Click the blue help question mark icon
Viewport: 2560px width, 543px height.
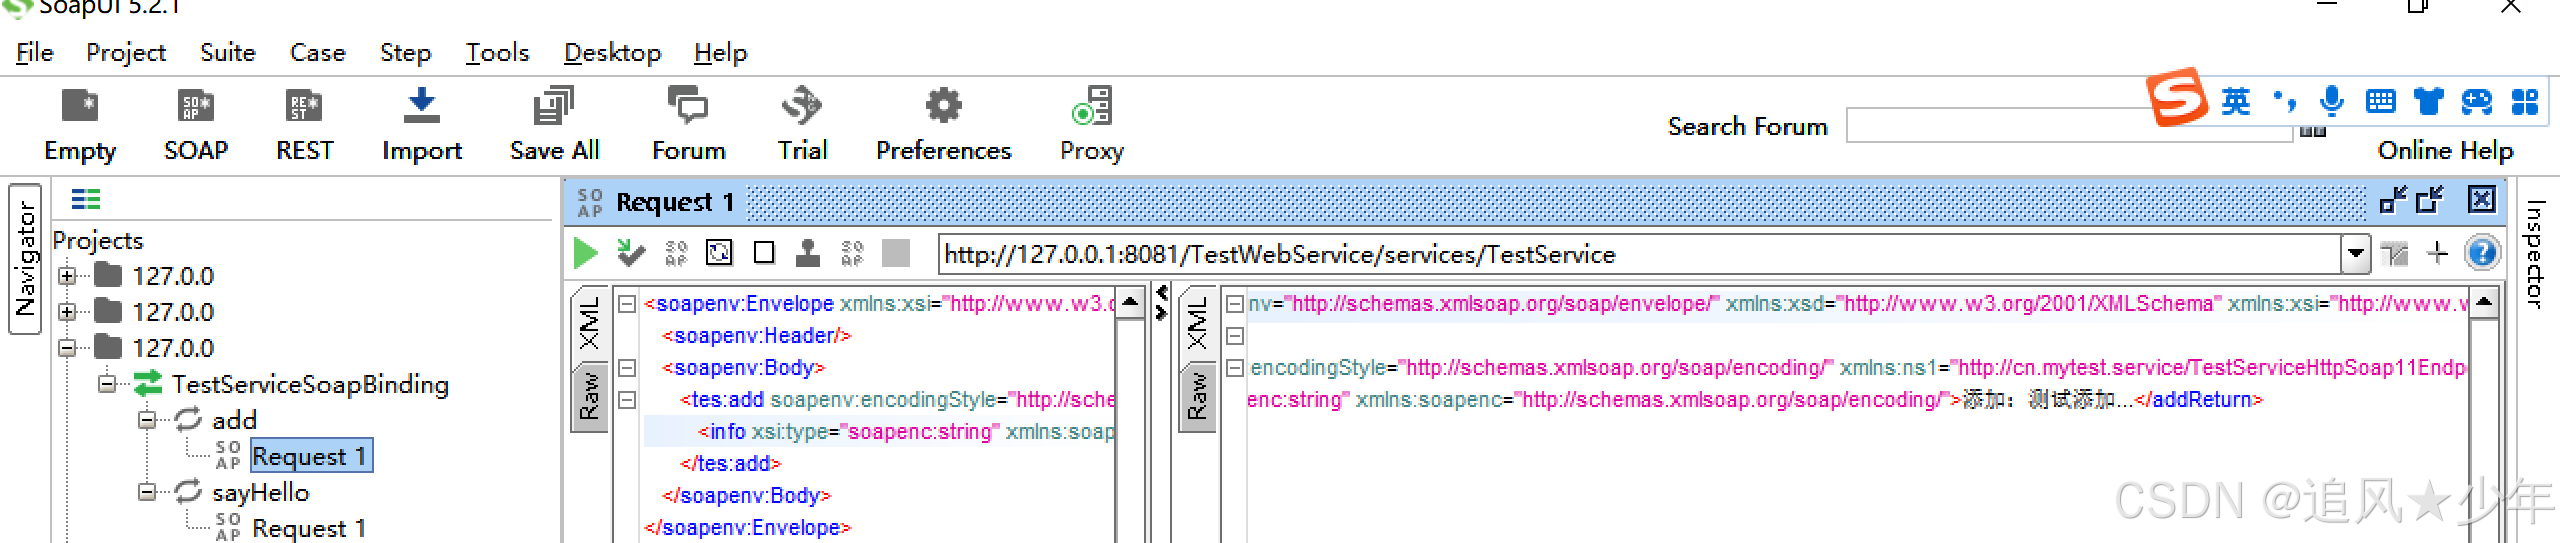point(2483,253)
